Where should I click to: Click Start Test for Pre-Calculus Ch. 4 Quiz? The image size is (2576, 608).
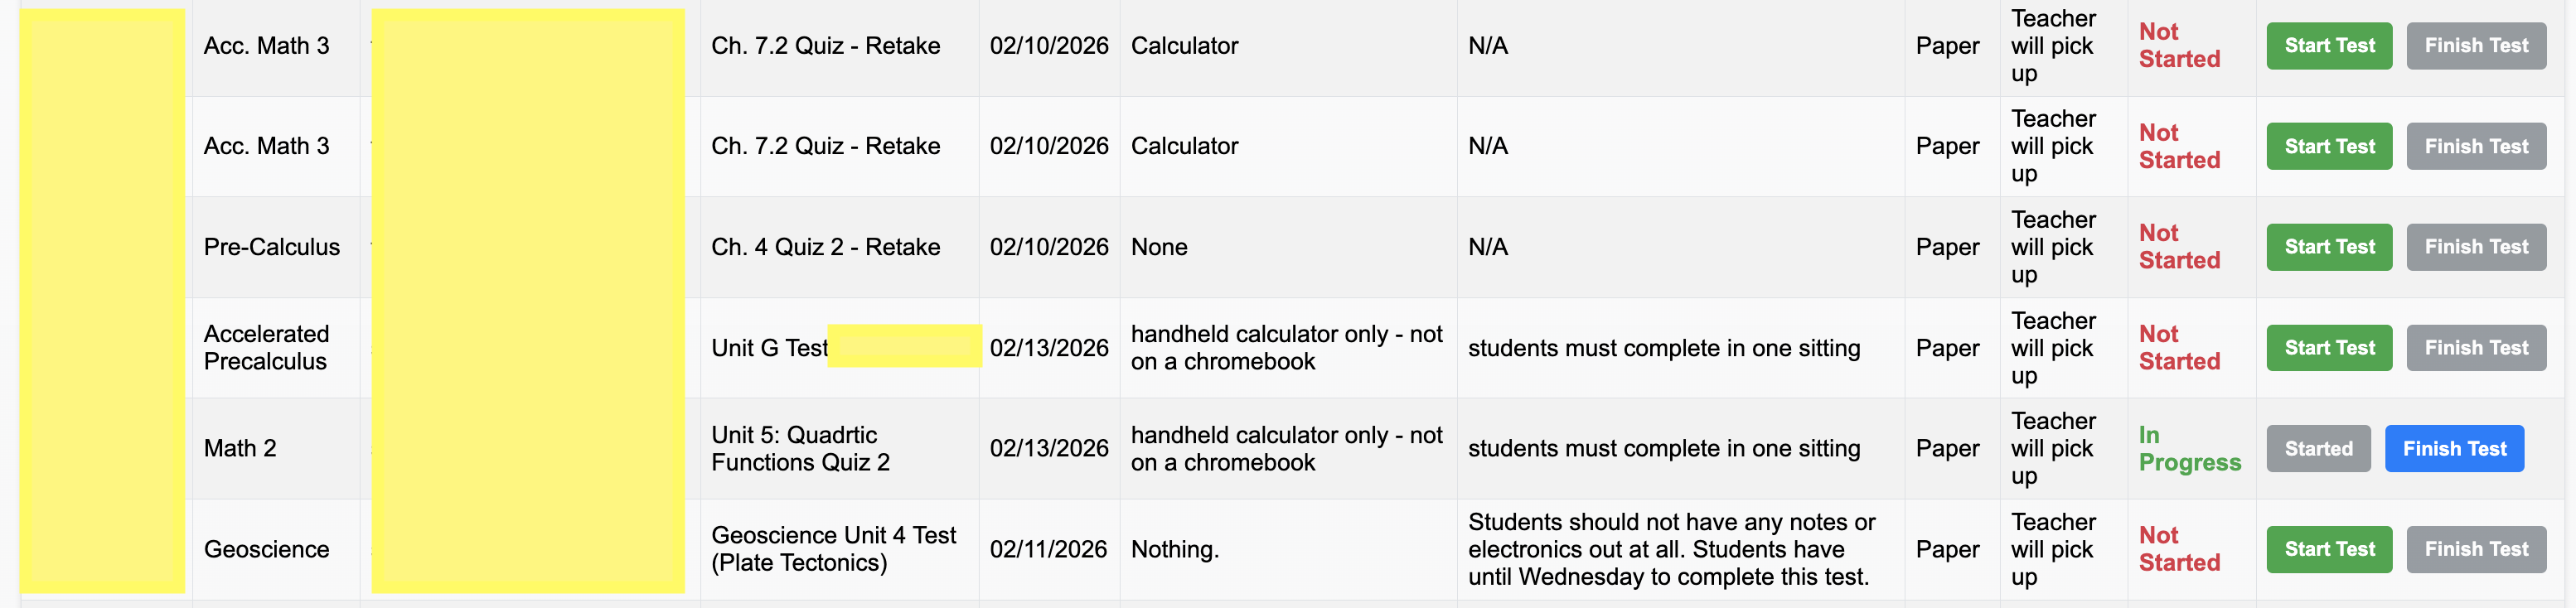point(2328,247)
